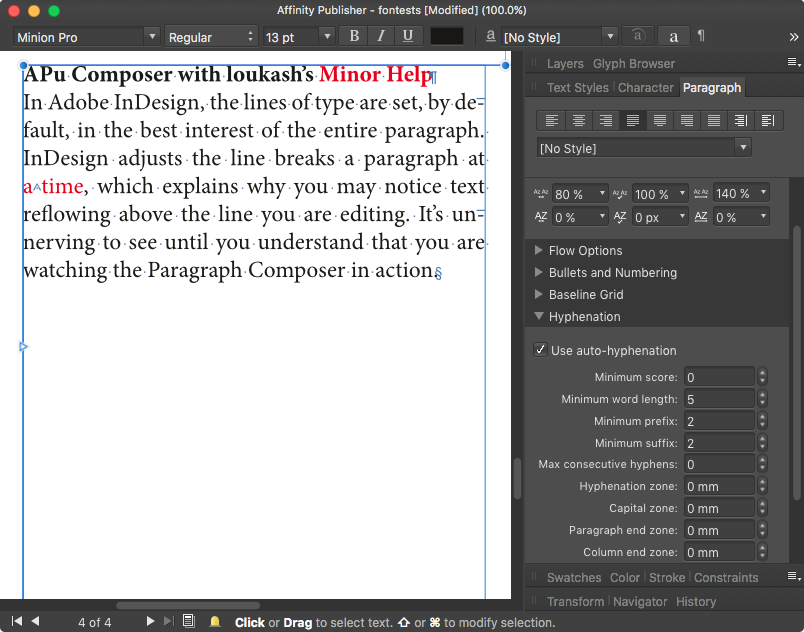Screen dimensions: 804x632
Task: Align paragraph left
Action: point(552,121)
